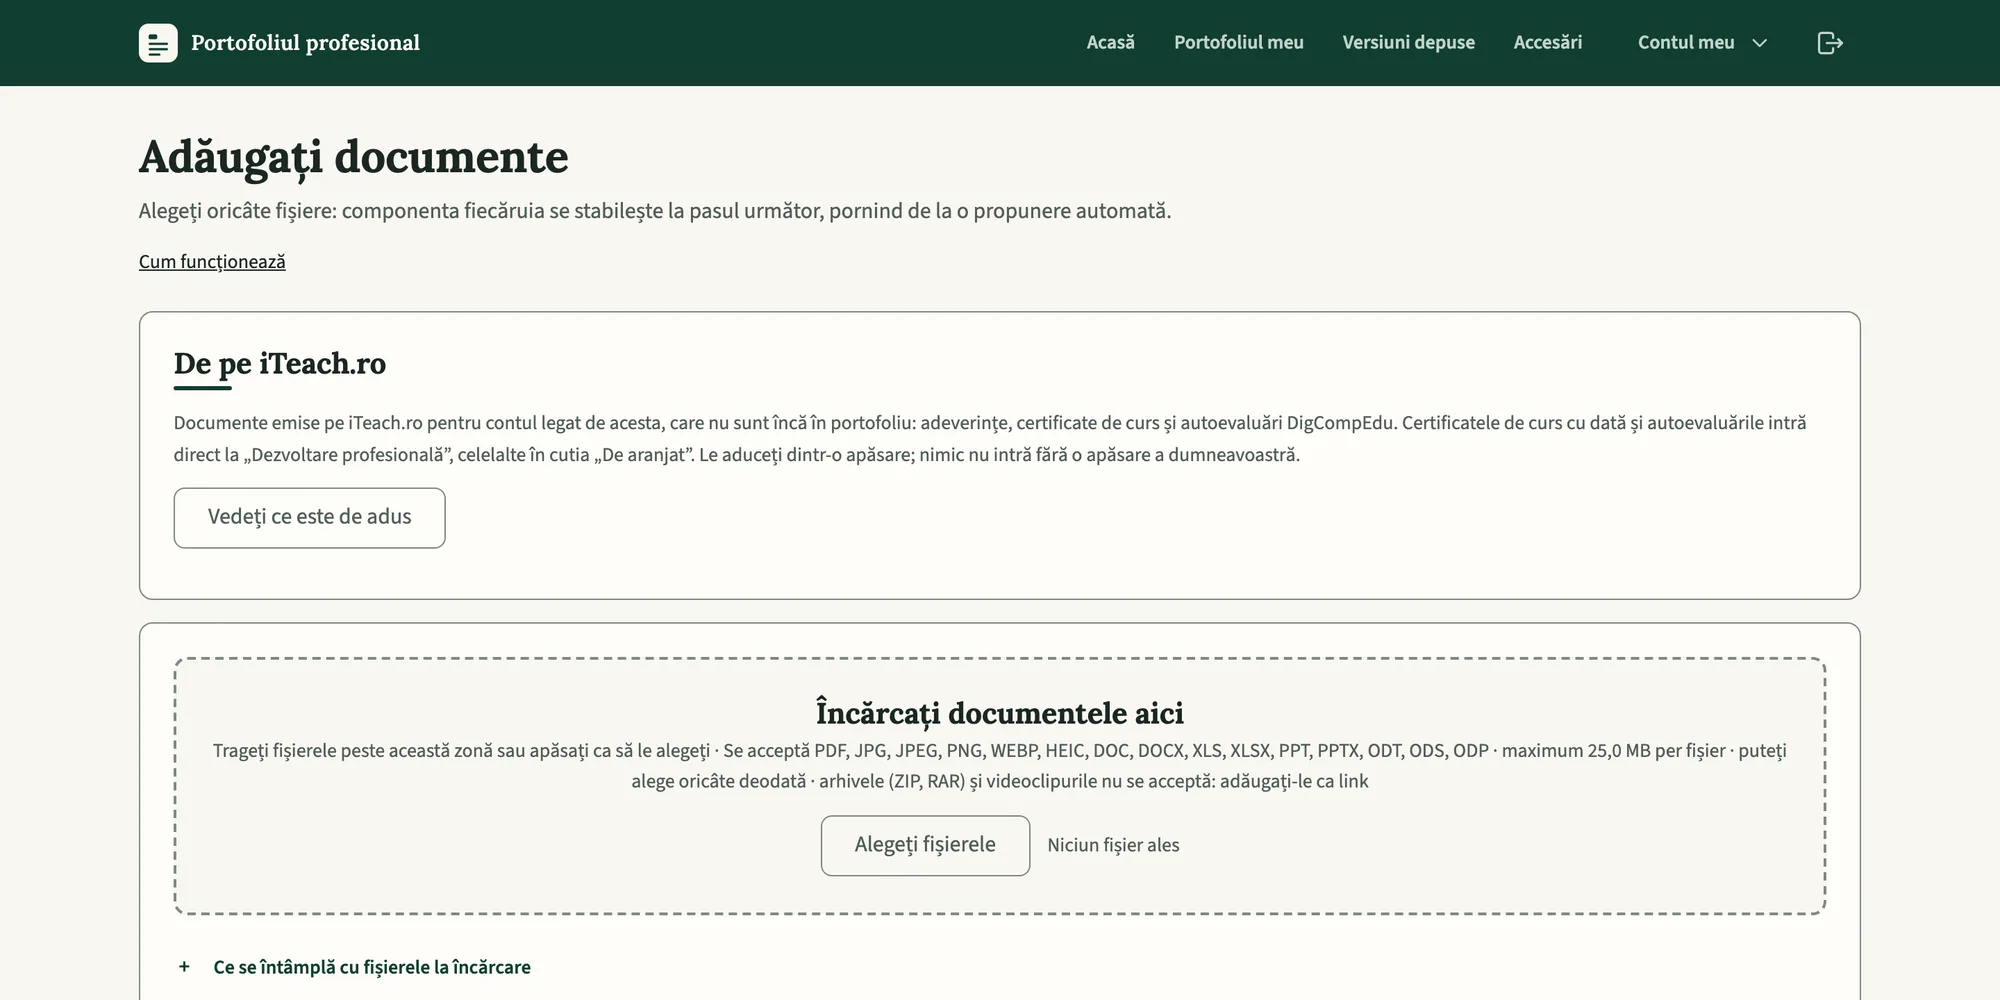The image size is (2000, 1000).
Task: Click the 'Încărcați documentele aici' drop zone heading
Action: pyautogui.click(x=1000, y=713)
